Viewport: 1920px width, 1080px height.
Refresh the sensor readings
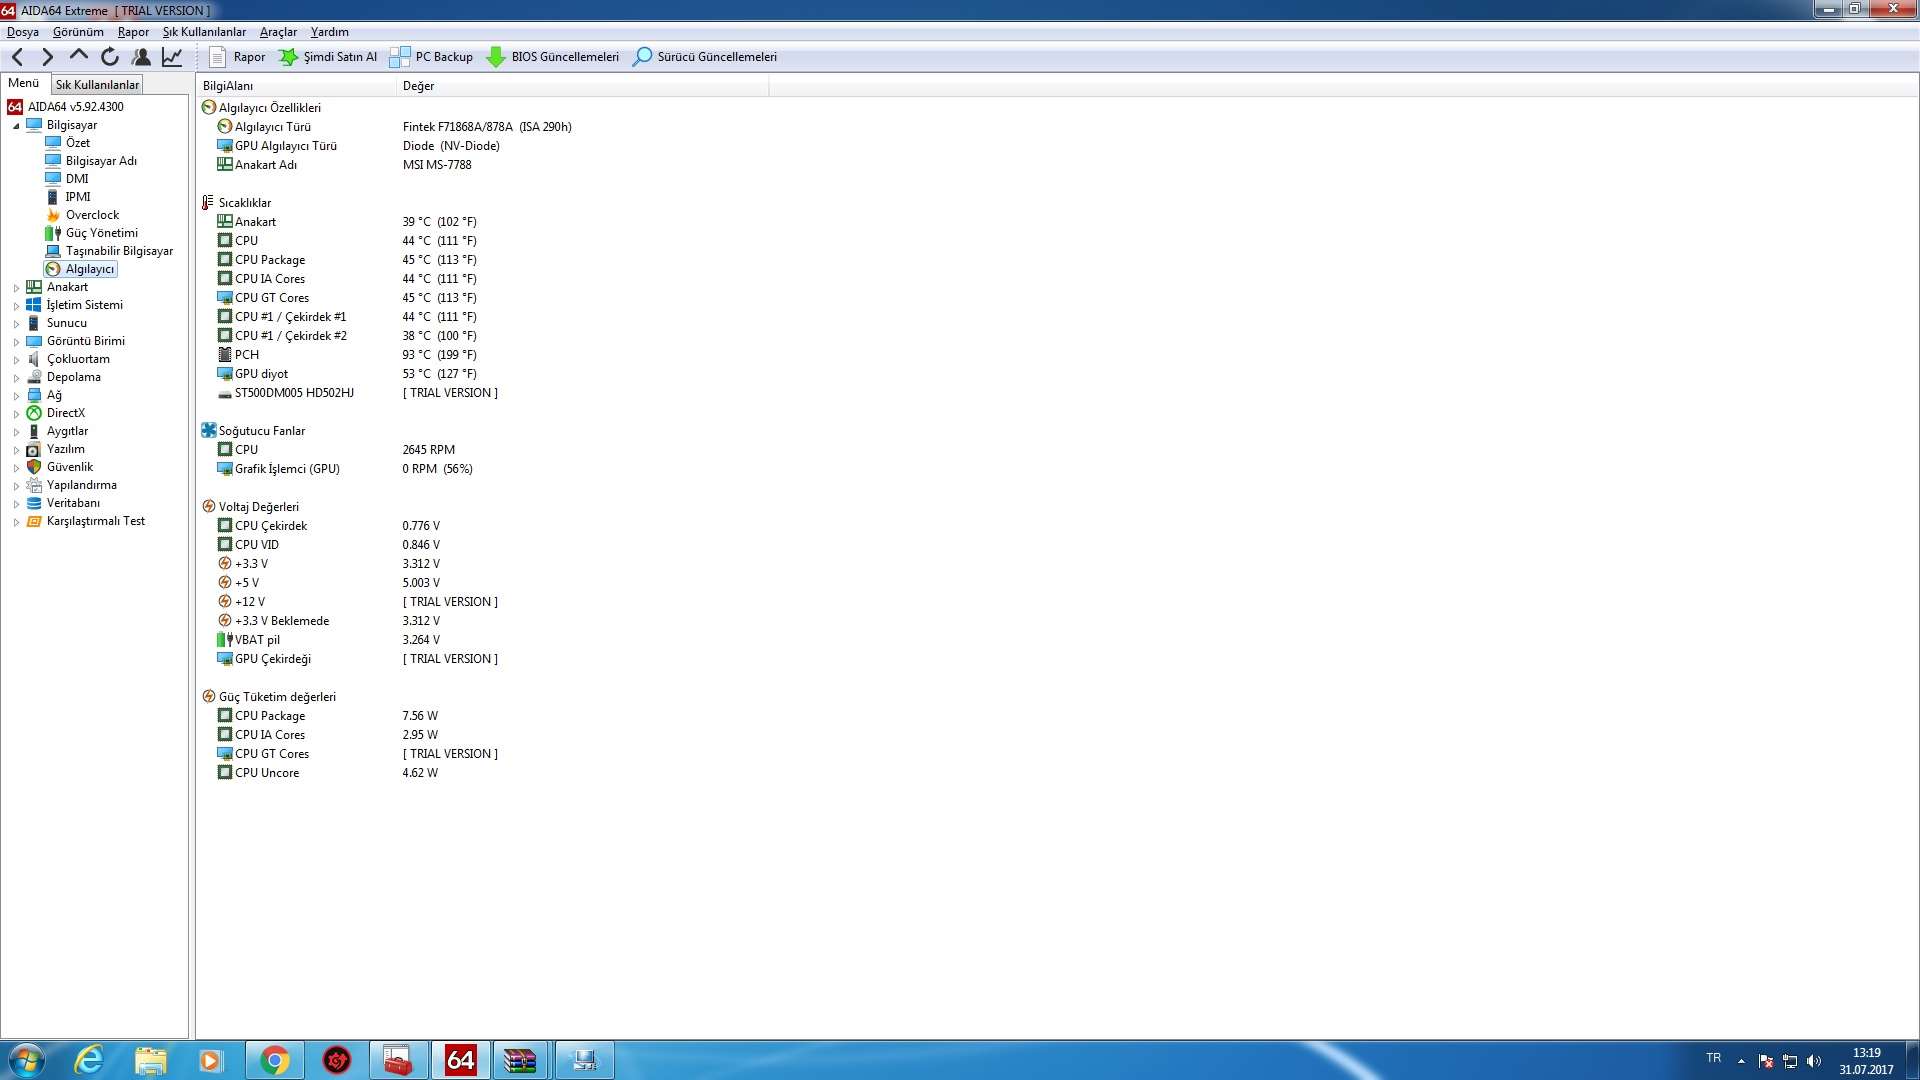(110, 57)
